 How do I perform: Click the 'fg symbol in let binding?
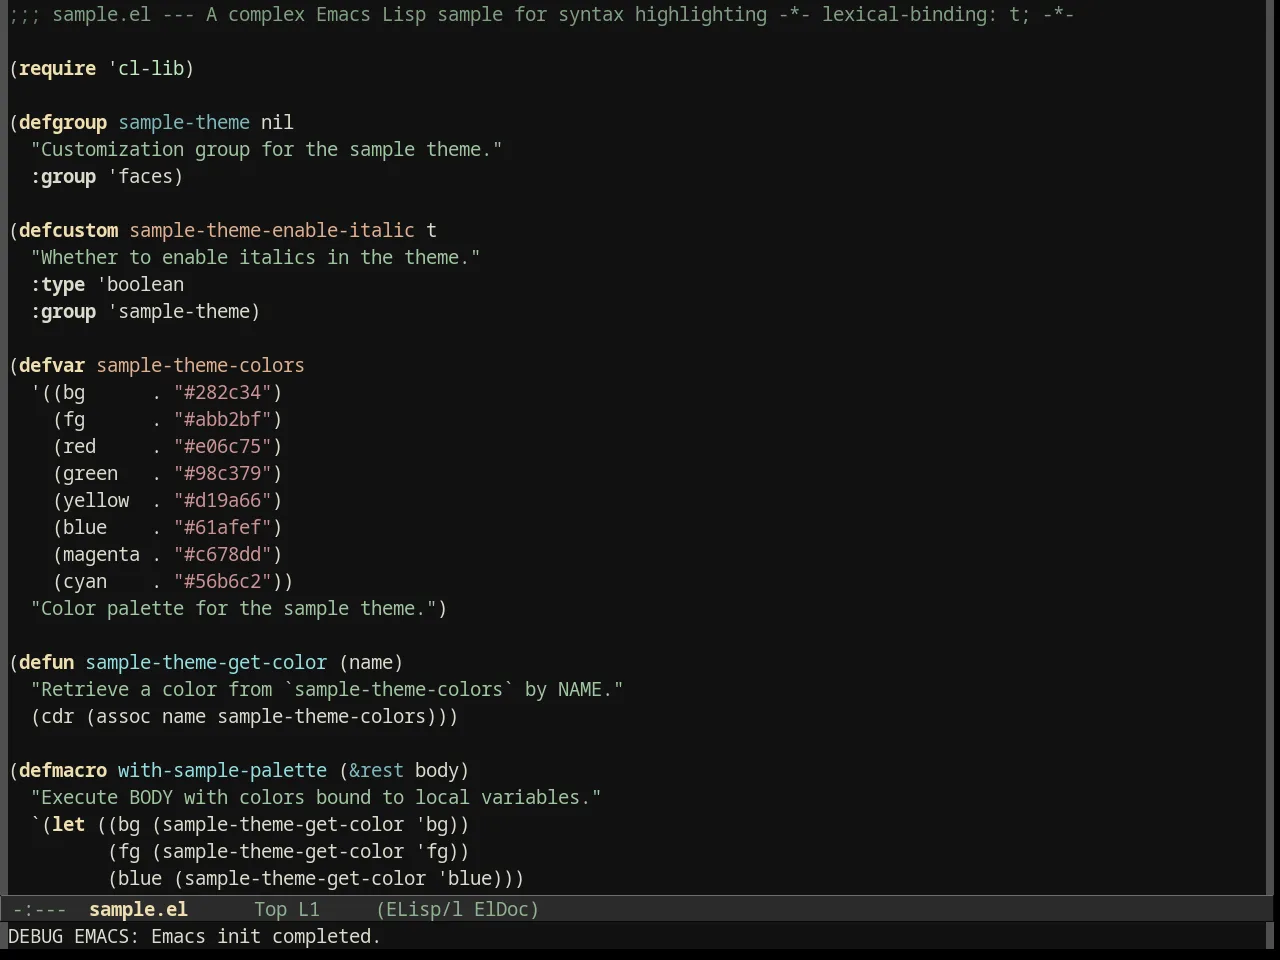[x=432, y=851]
